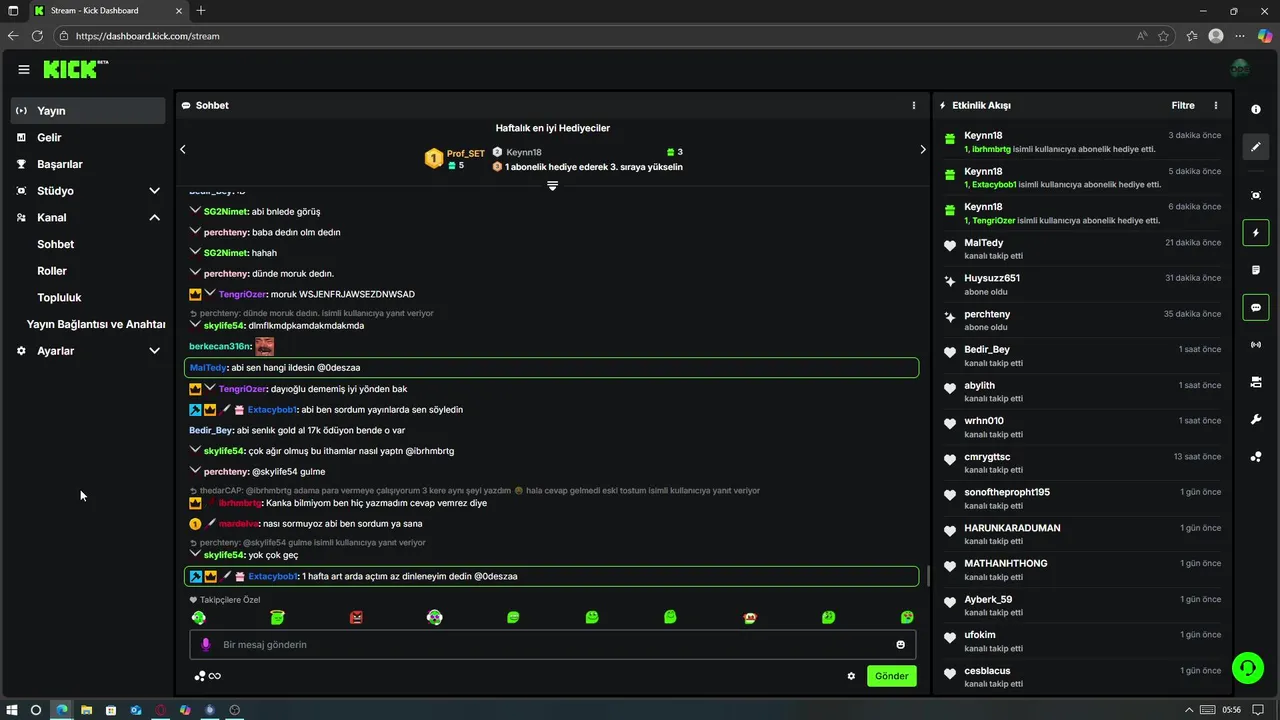Viewport: 1280px width, 720px height.
Task: Open the emoji picker in message box
Action: pyautogui.click(x=901, y=645)
